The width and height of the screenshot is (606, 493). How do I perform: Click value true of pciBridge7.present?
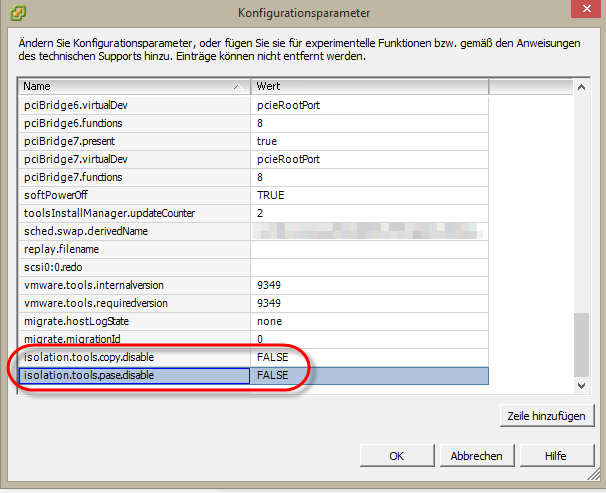[370, 141]
